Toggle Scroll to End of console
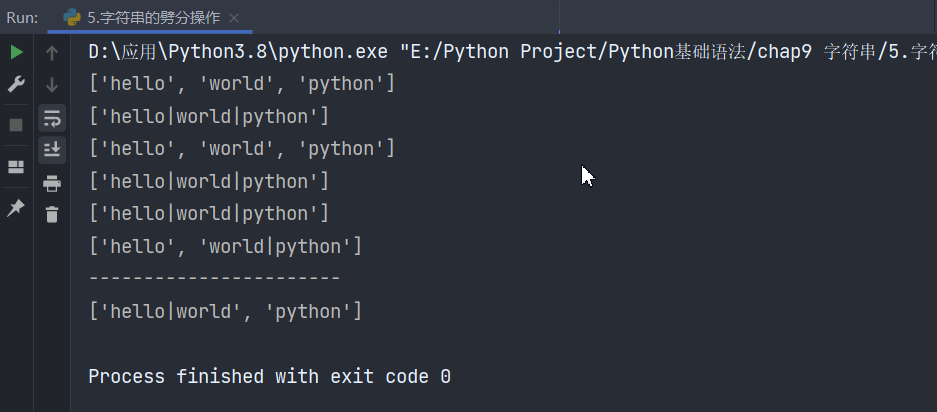The height and width of the screenshot is (412, 937). point(52,150)
